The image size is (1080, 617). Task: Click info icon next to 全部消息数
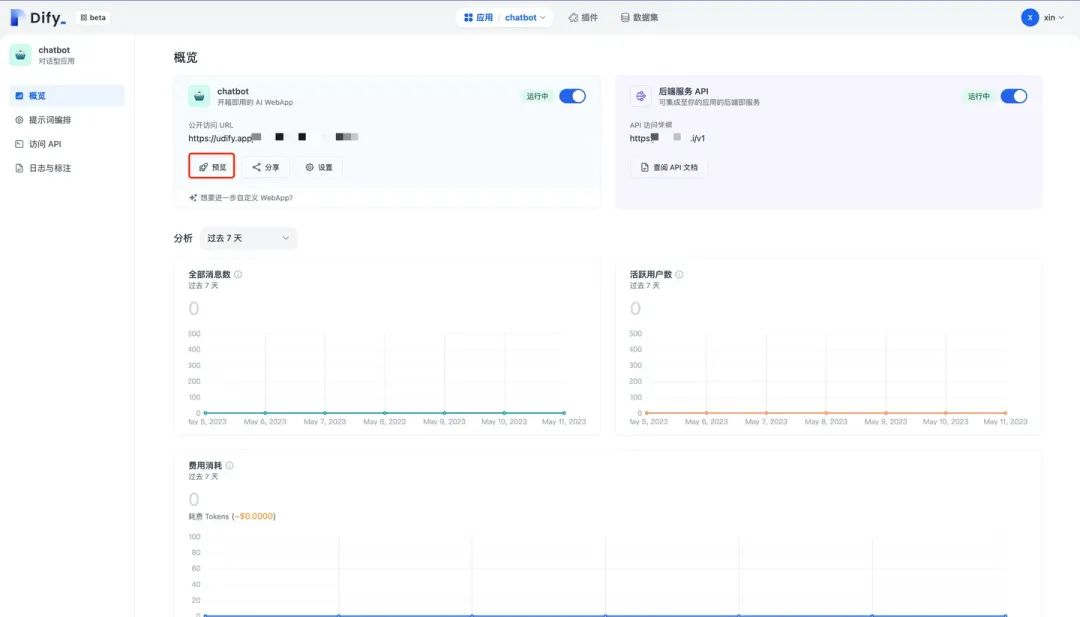(238, 274)
